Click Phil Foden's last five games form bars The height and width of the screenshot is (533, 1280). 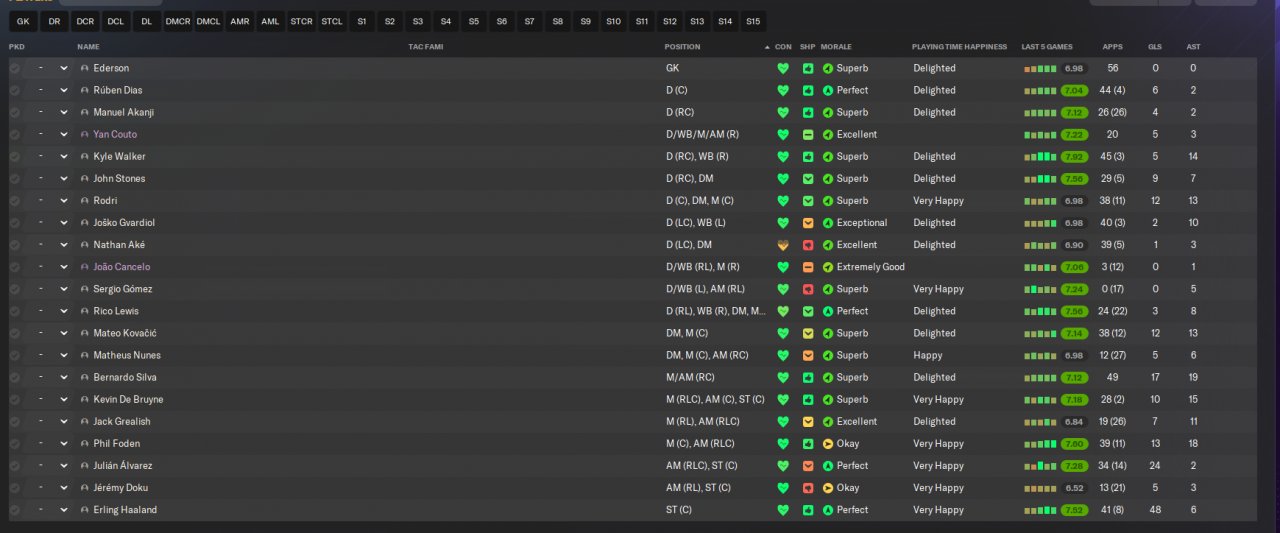pos(1040,443)
